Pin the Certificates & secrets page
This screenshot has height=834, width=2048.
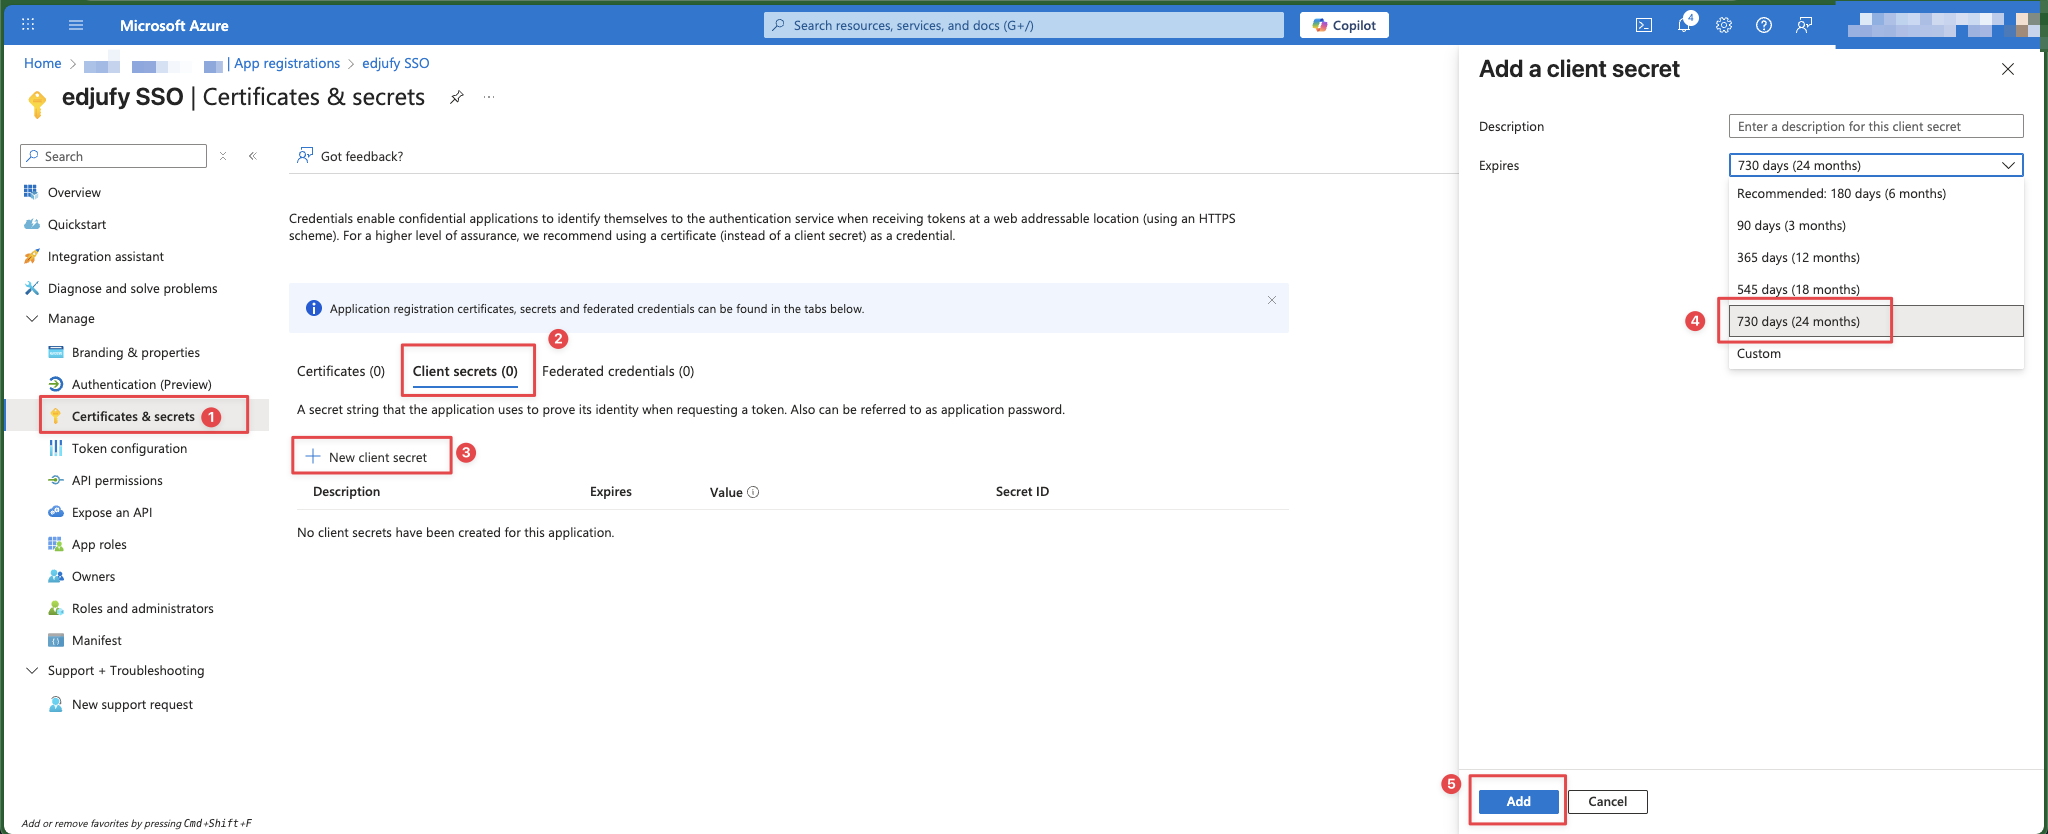pos(456,97)
